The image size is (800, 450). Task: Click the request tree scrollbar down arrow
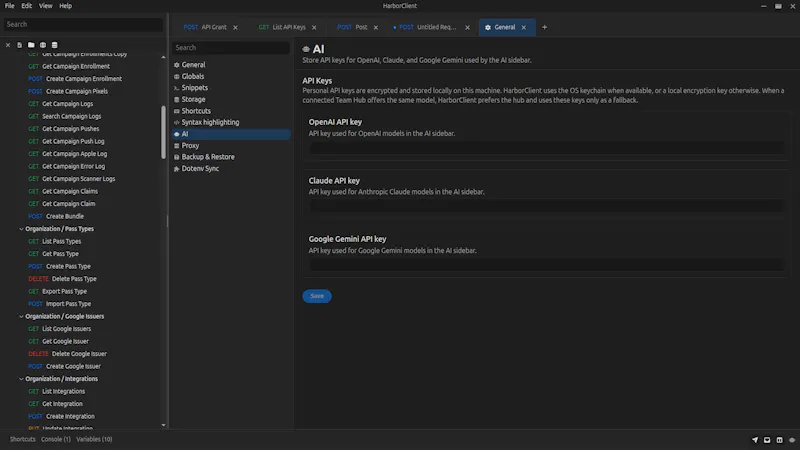(163, 425)
